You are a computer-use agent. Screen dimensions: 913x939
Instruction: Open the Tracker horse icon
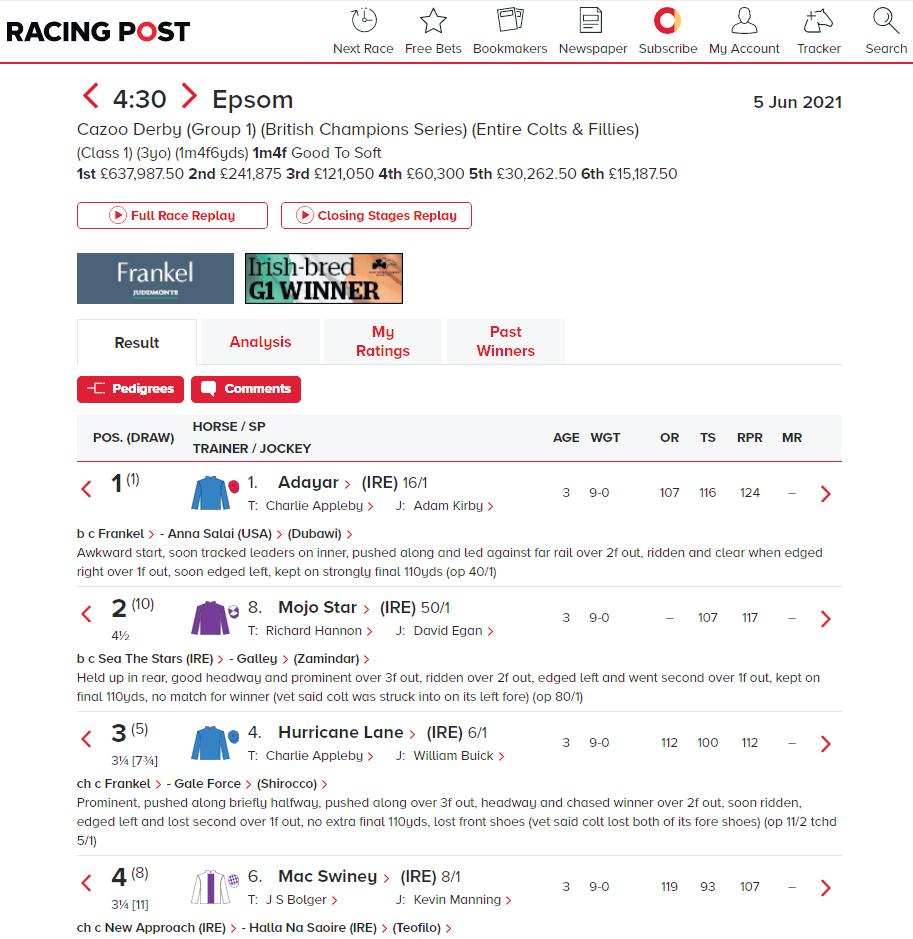pos(818,20)
